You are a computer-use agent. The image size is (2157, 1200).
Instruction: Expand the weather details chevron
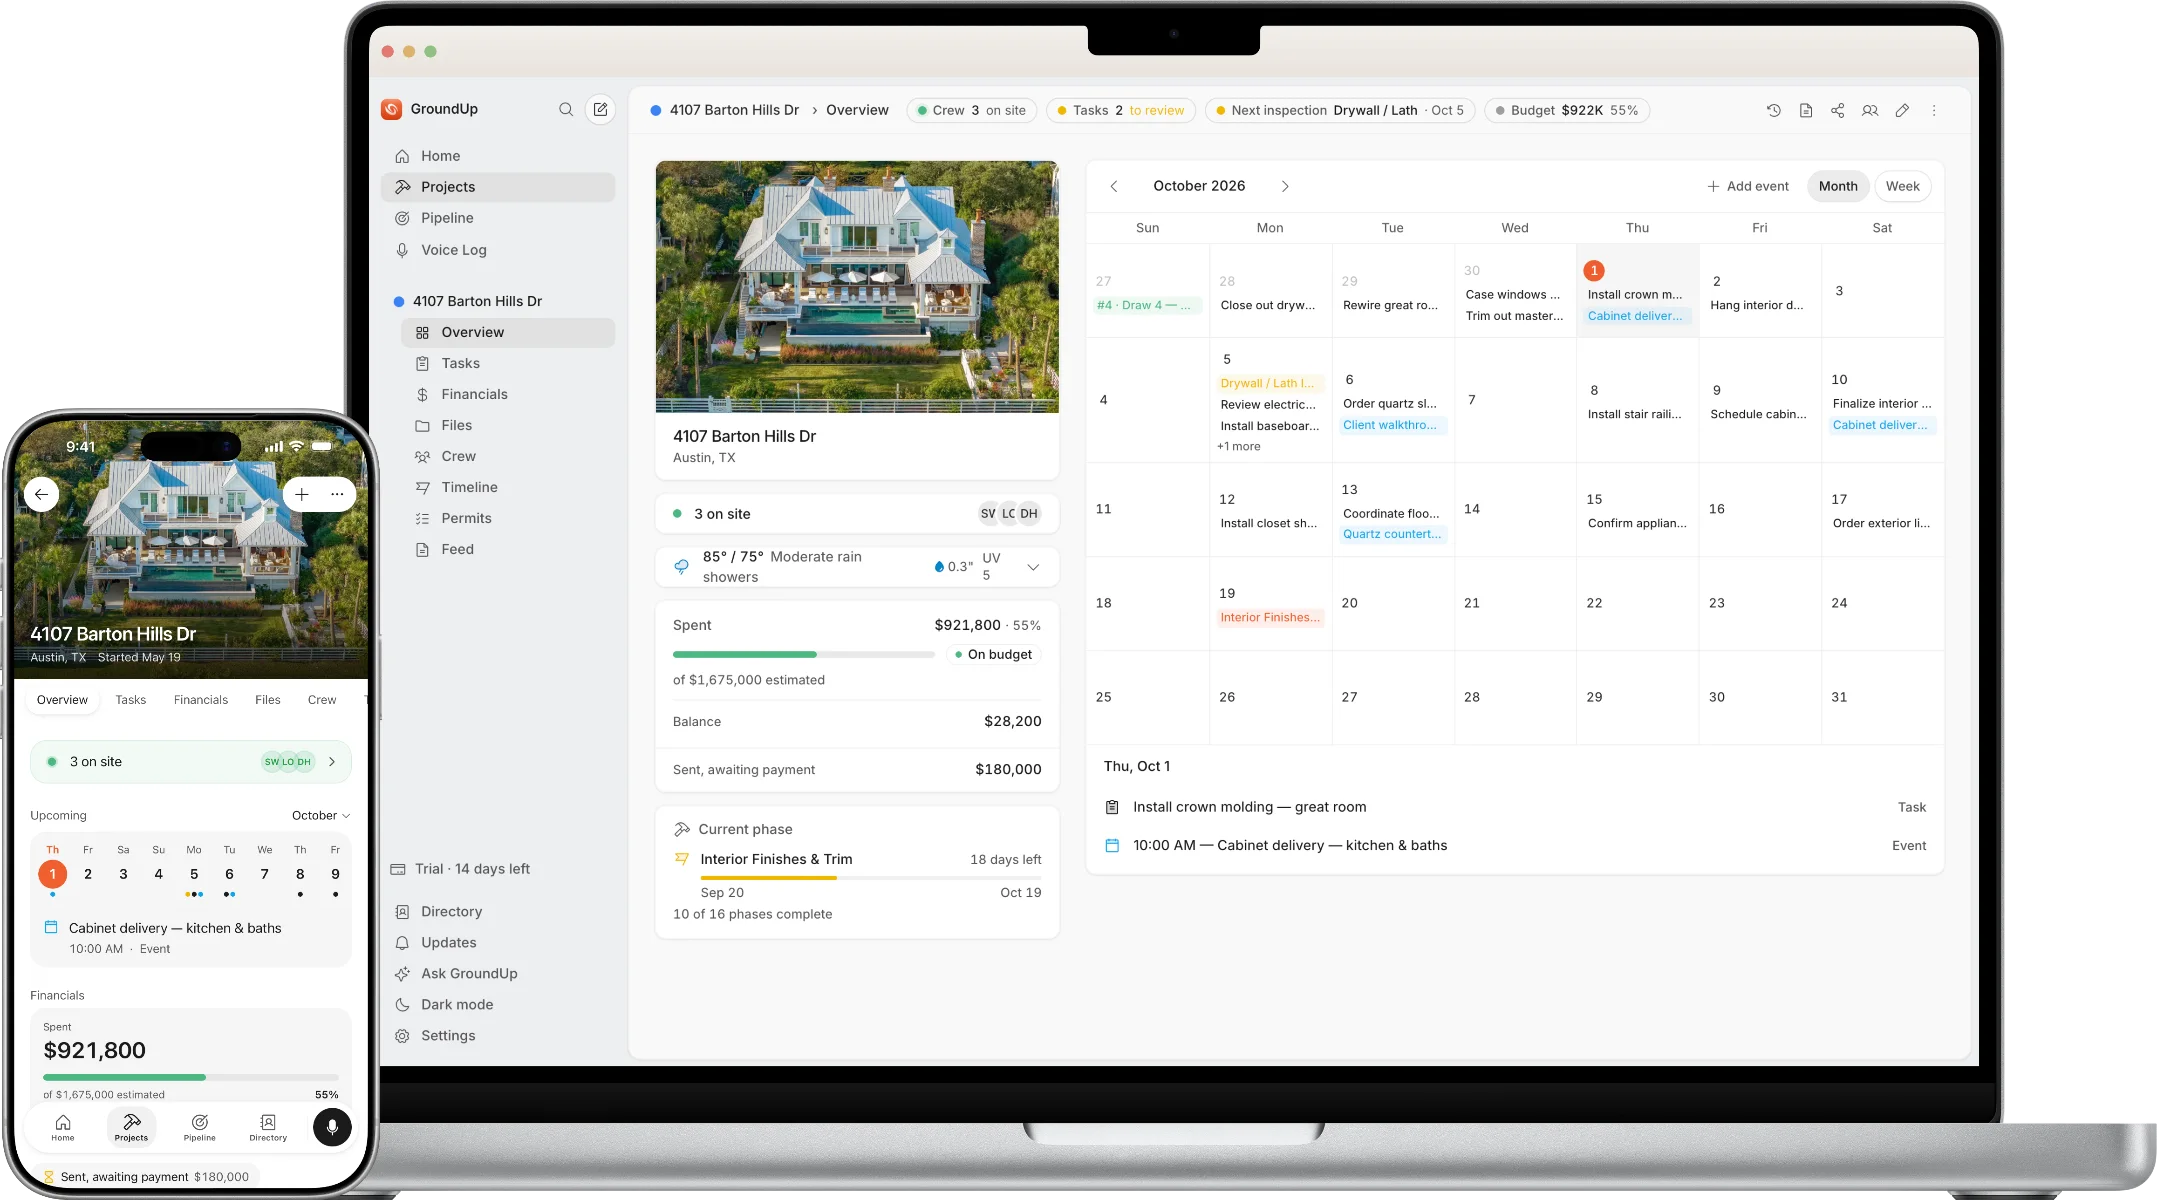pos(1033,567)
